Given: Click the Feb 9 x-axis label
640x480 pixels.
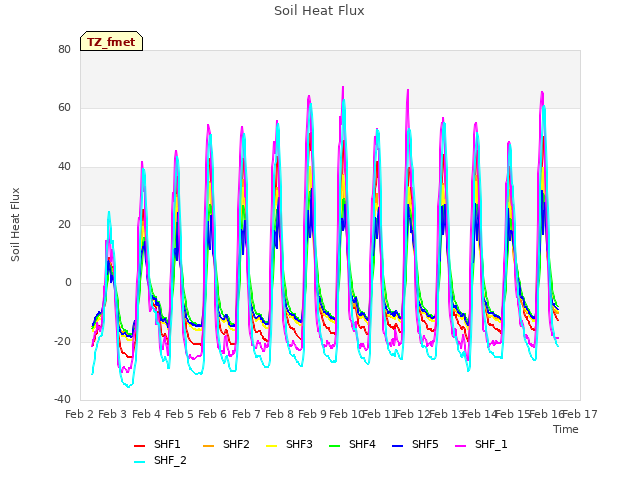Looking at the screenshot, I should (312, 414).
